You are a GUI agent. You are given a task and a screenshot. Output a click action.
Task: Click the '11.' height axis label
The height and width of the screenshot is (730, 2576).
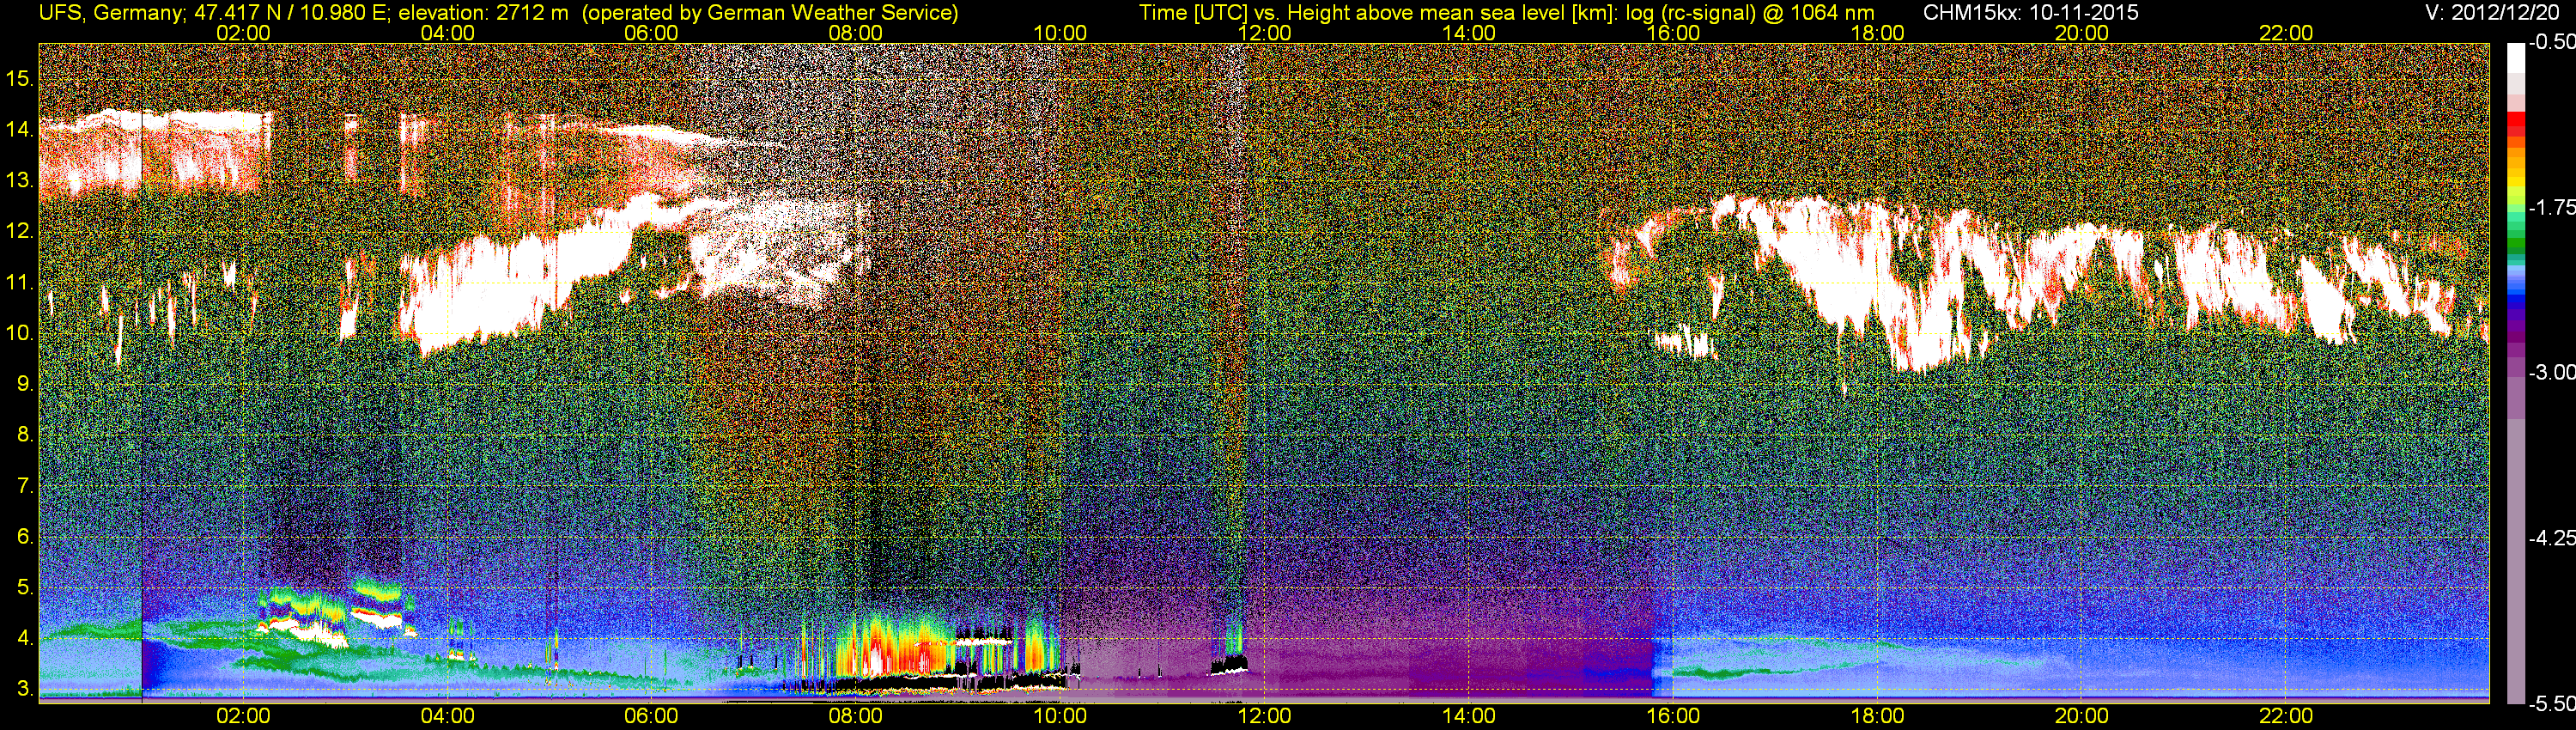coord(20,283)
